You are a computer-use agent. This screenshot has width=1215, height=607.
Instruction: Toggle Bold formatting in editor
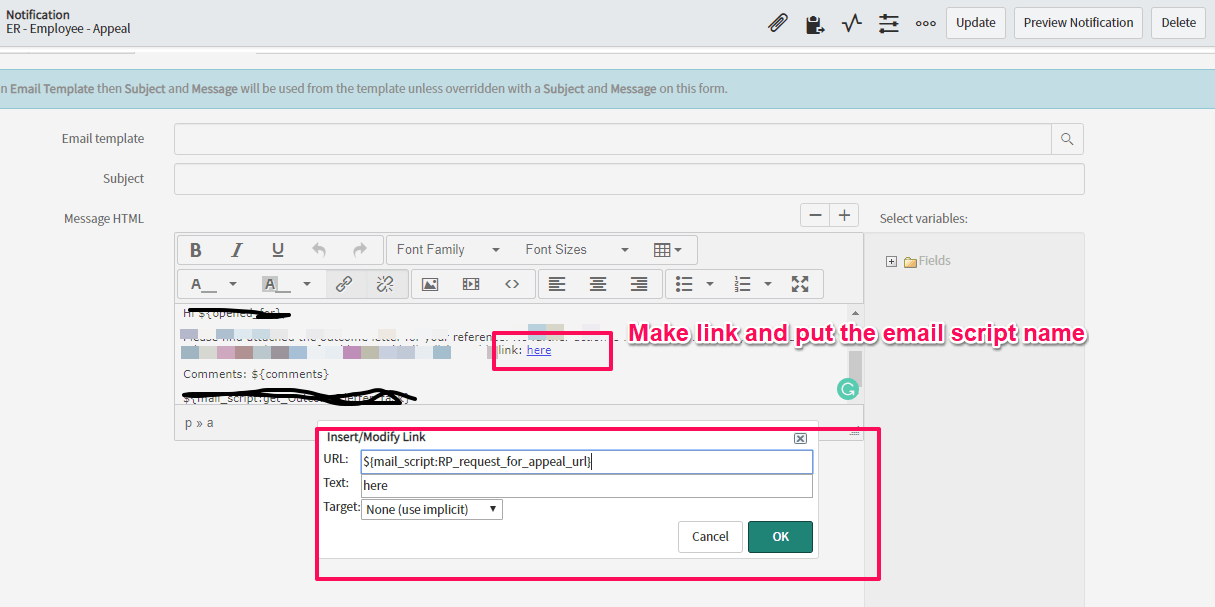[x=196, y=250]
